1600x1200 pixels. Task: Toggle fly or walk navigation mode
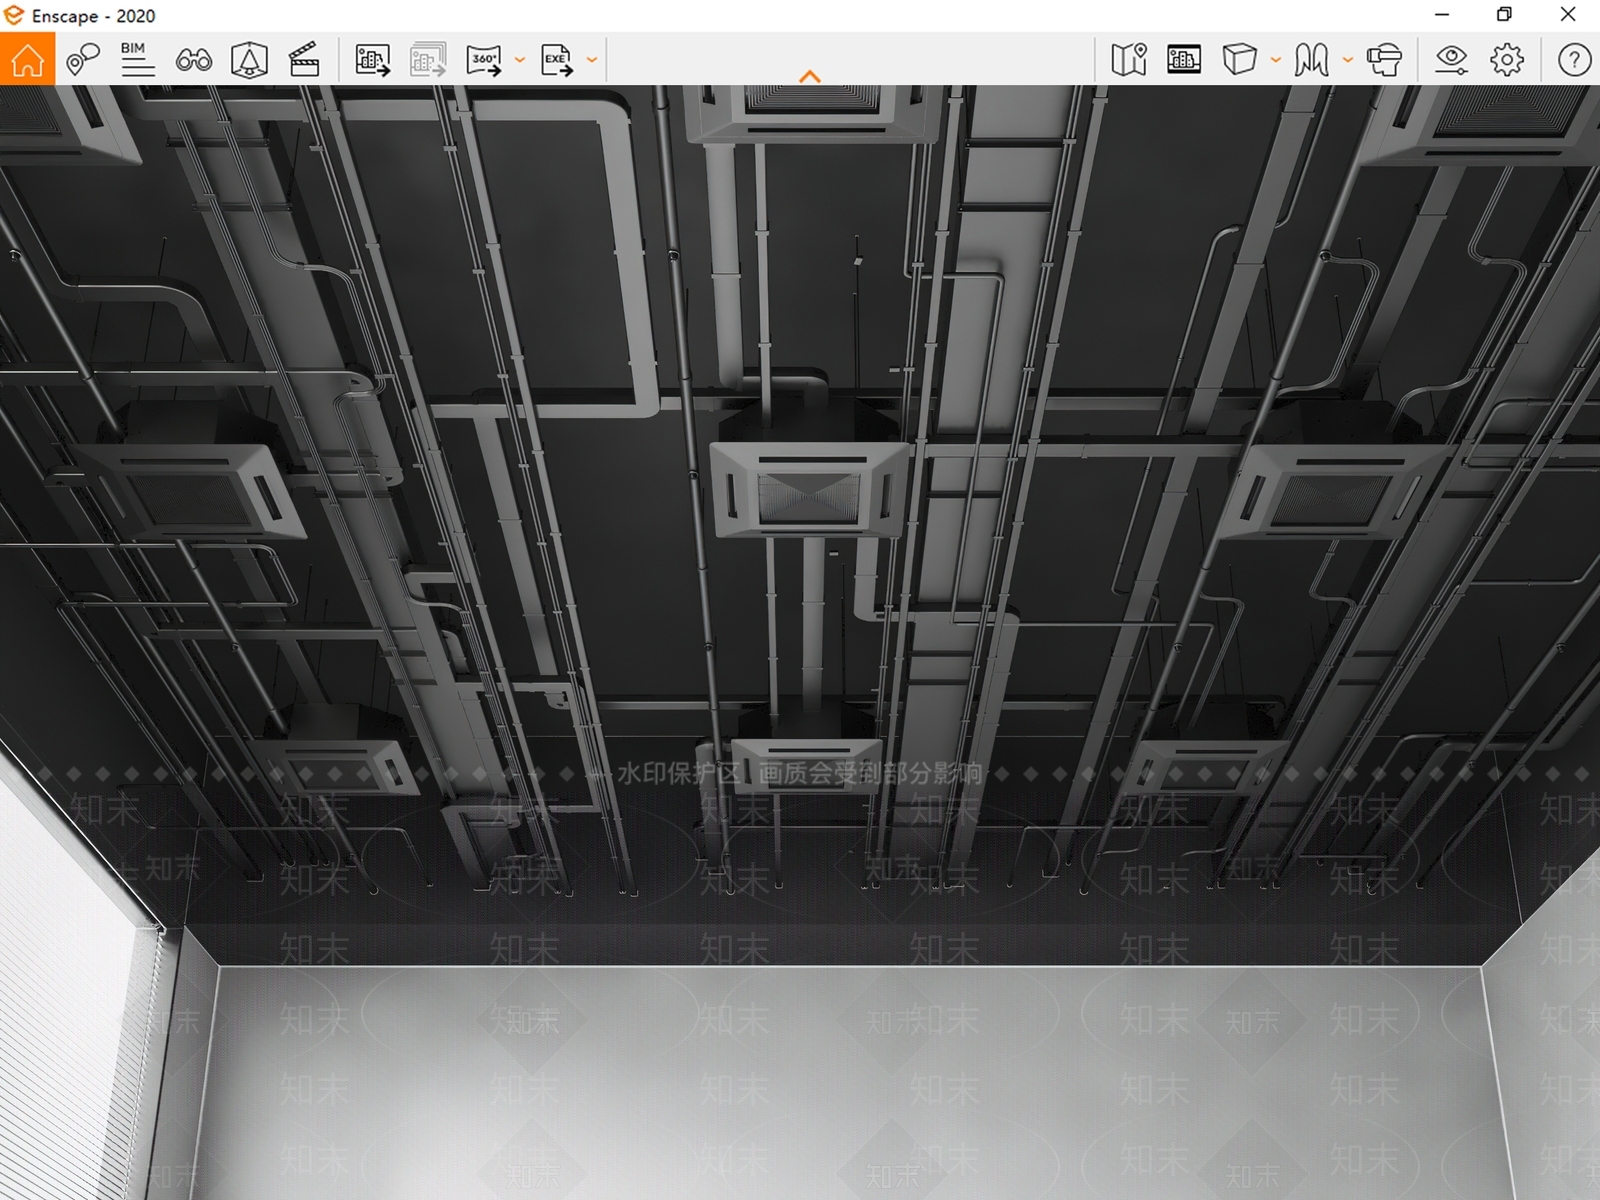[1311, 60]
